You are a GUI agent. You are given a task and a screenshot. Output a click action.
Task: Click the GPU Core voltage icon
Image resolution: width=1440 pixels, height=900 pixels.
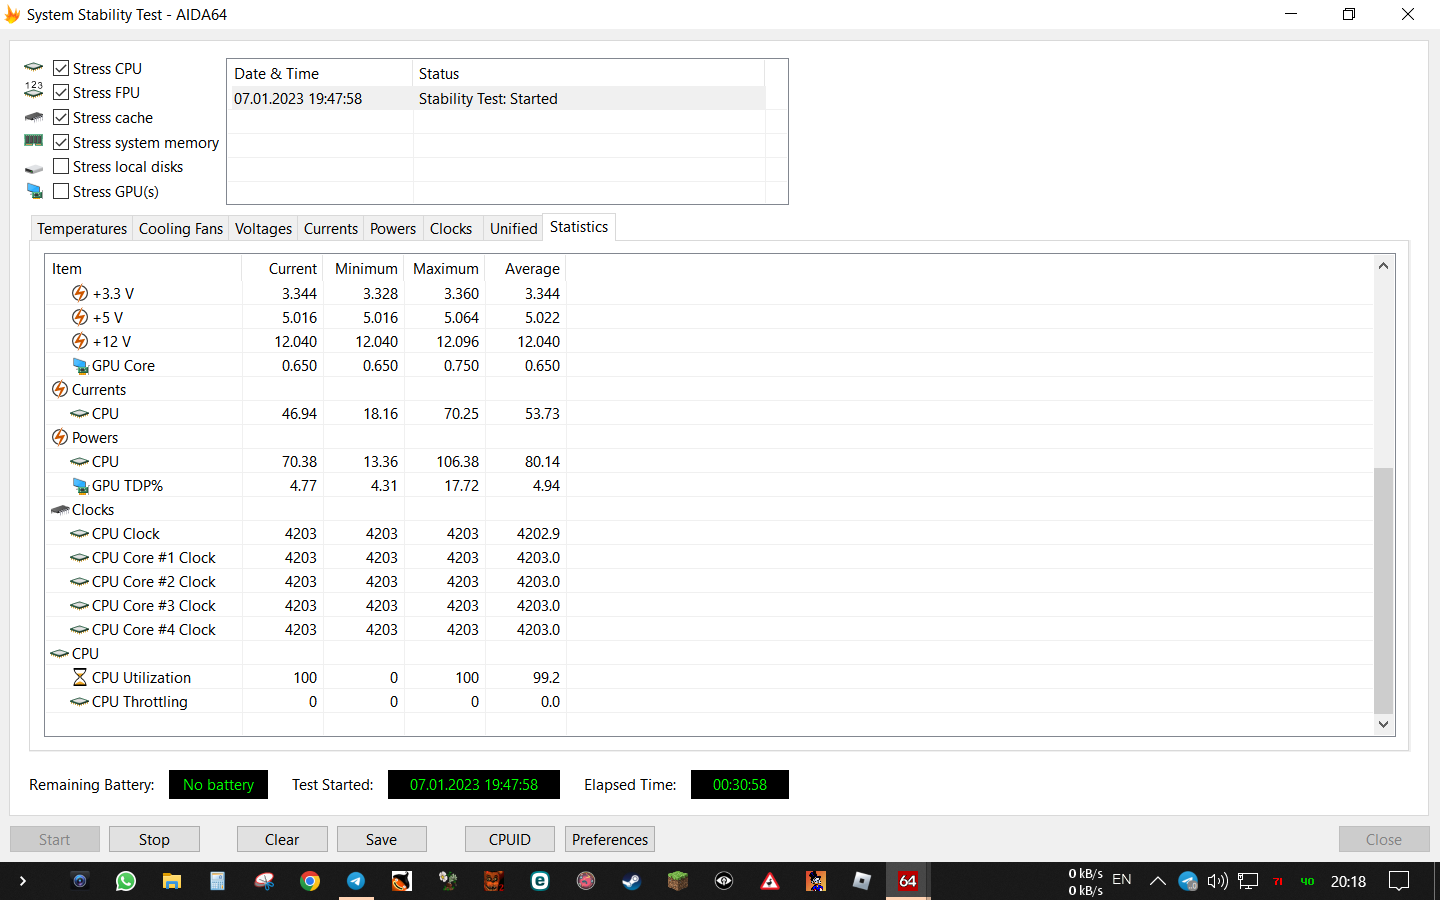pos(80,366)
